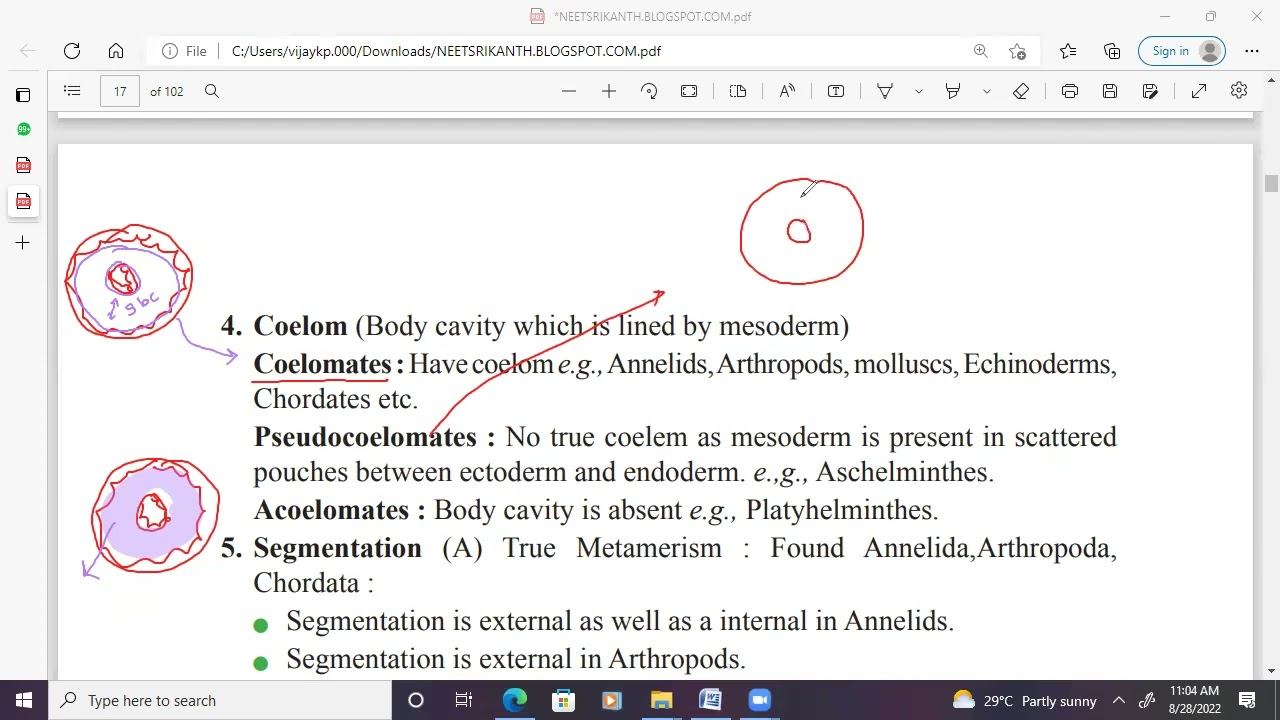Image resolution: width=1280 pixels, height=720 pixels.
Task: Select the Draw pen tool
Action: pos(885,91)
